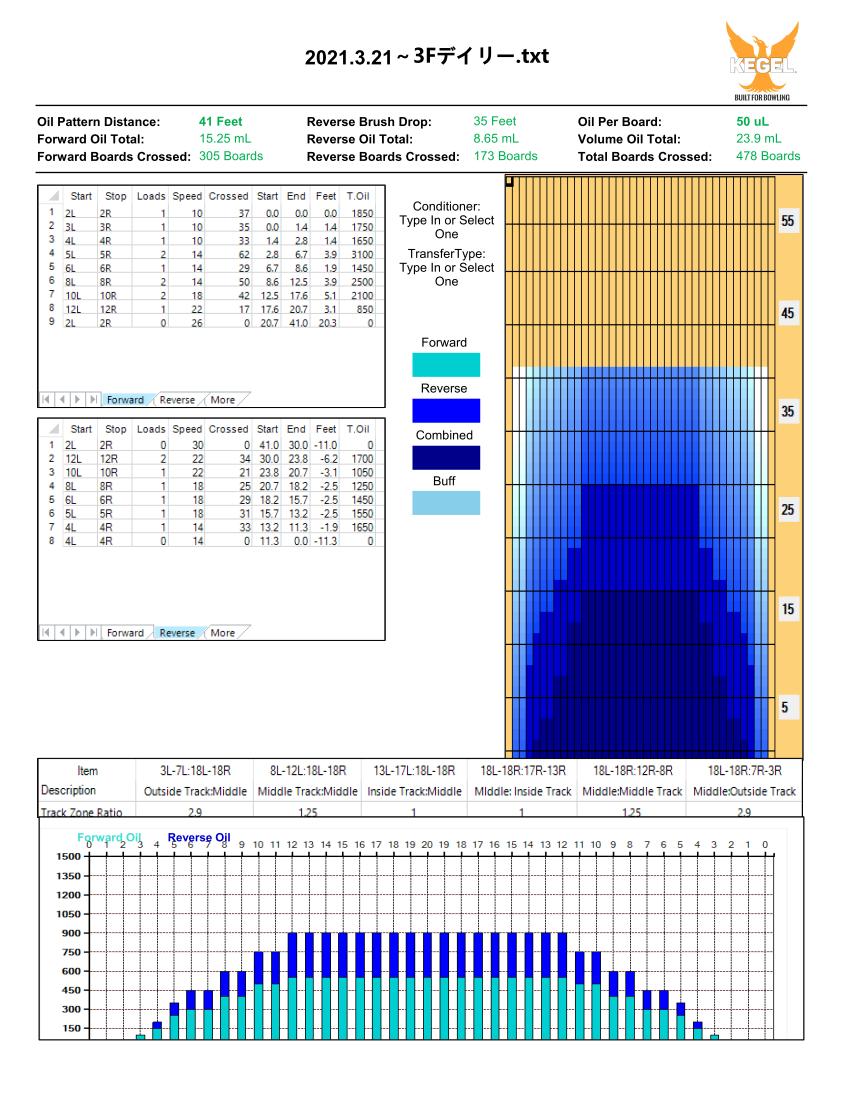The width and height of the screenshot is (851, 1101).
Task: Click the 'Reverse Oil' chart legend label
Action: pyautogui.click(x=199, y=837)
